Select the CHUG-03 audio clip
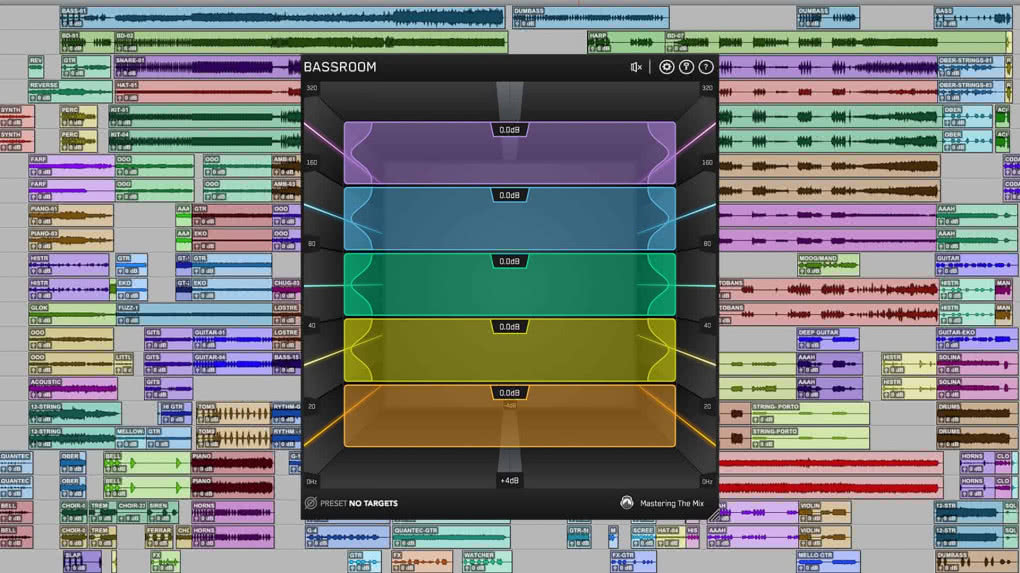The width and height of the screenshot is (1020, 573). (287, 289)
